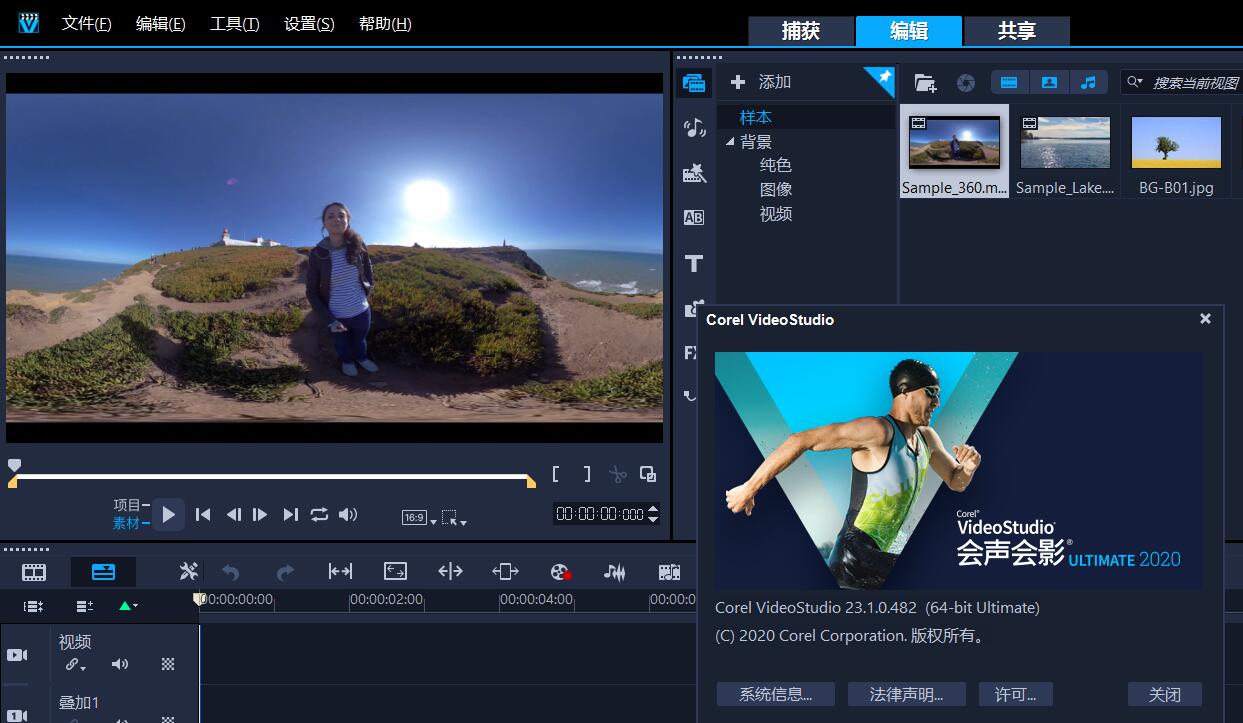Image resolution: width=1243 pixels, height=723 pixels.
Task: Open the 文件(F) menu
Action: click(x=86, y=23)
